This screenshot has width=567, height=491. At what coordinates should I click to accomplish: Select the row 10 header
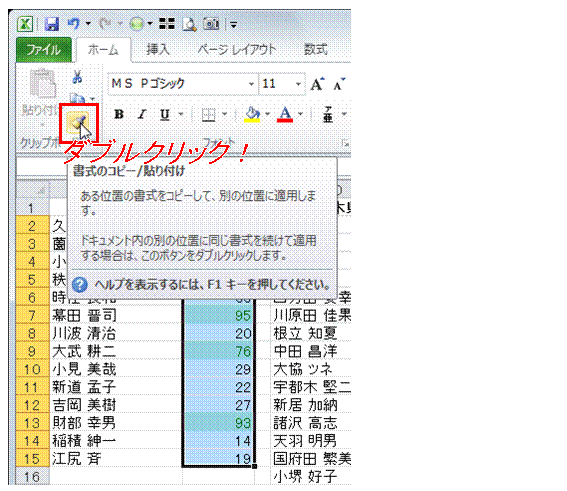click(x=33, y=369)
